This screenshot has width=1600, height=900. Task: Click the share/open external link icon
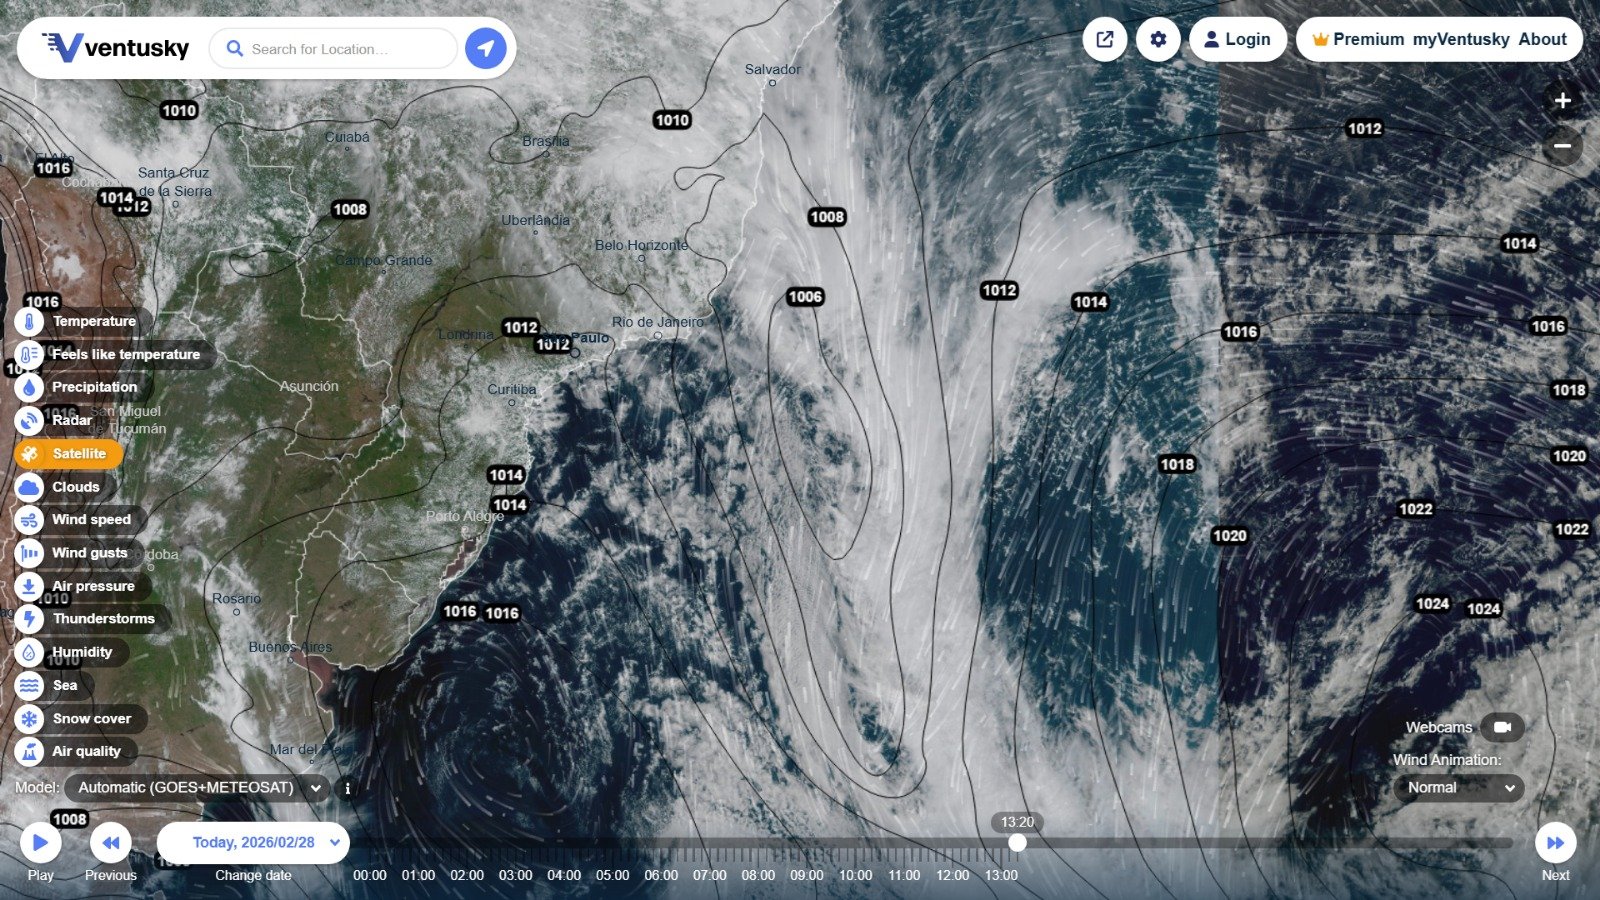[x=1105, y=40]
